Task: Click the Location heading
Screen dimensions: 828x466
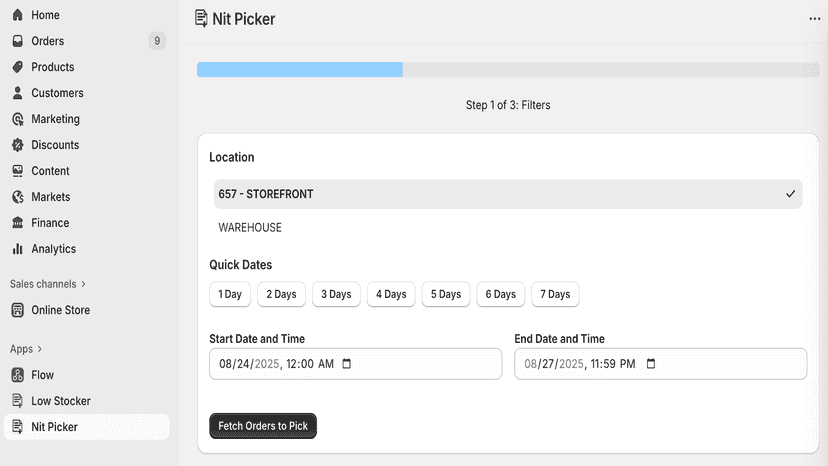Action: pos(232,157)
